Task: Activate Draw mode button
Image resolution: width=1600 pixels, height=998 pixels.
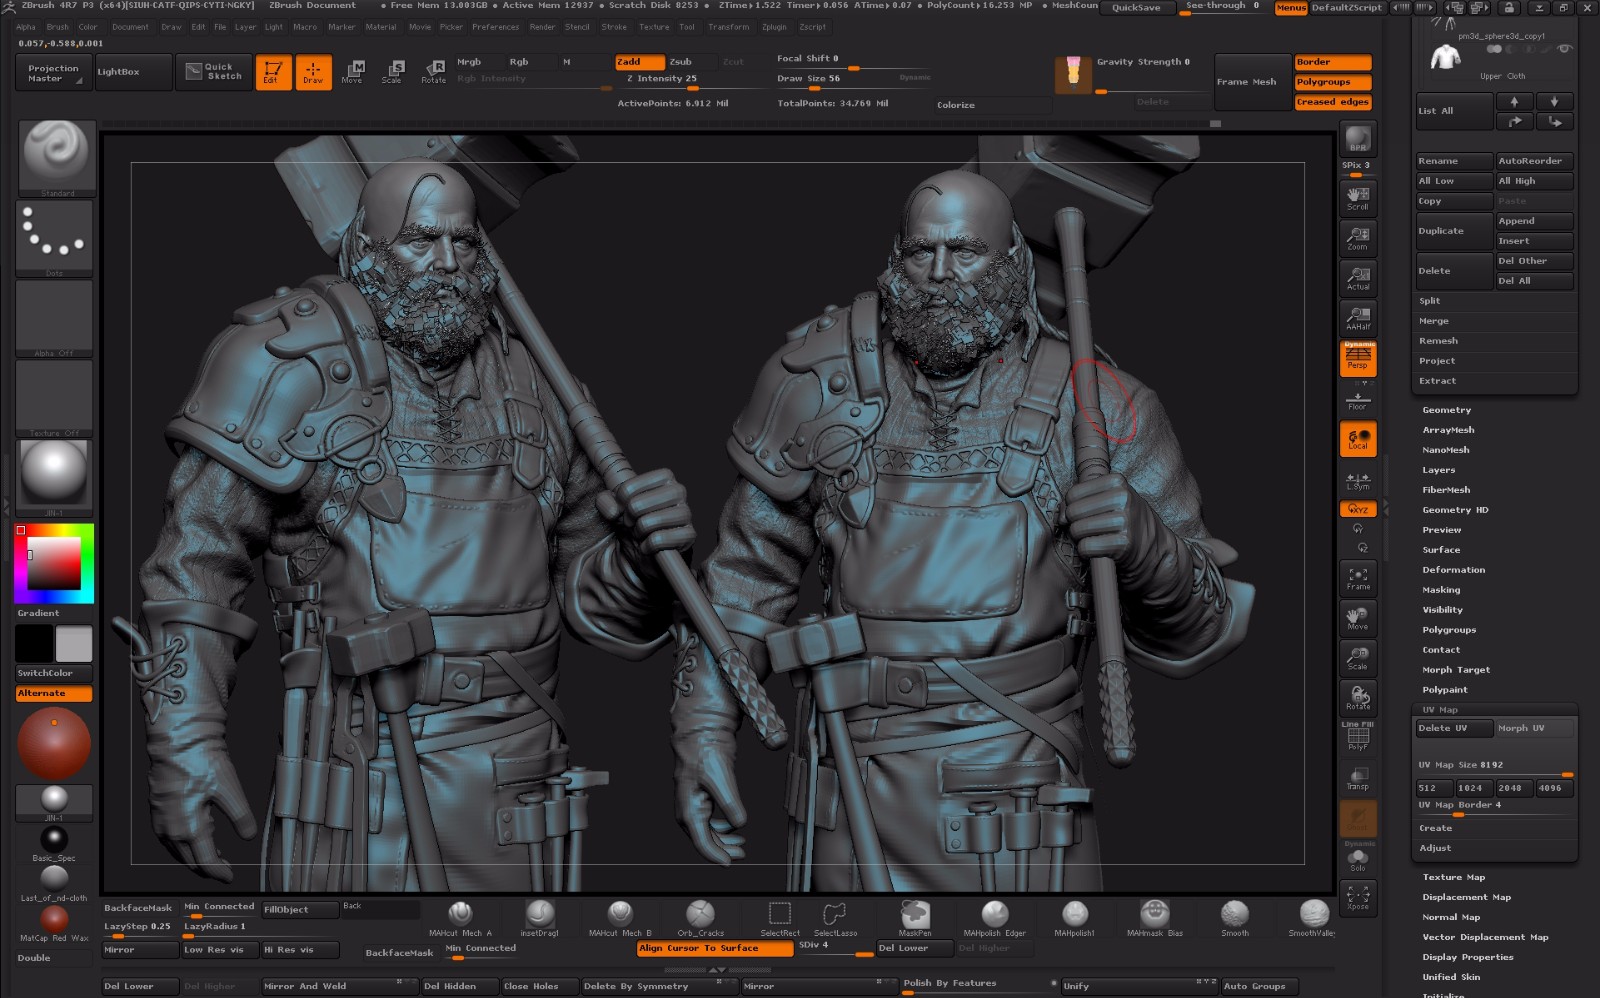Action: [x=313, y=72]
